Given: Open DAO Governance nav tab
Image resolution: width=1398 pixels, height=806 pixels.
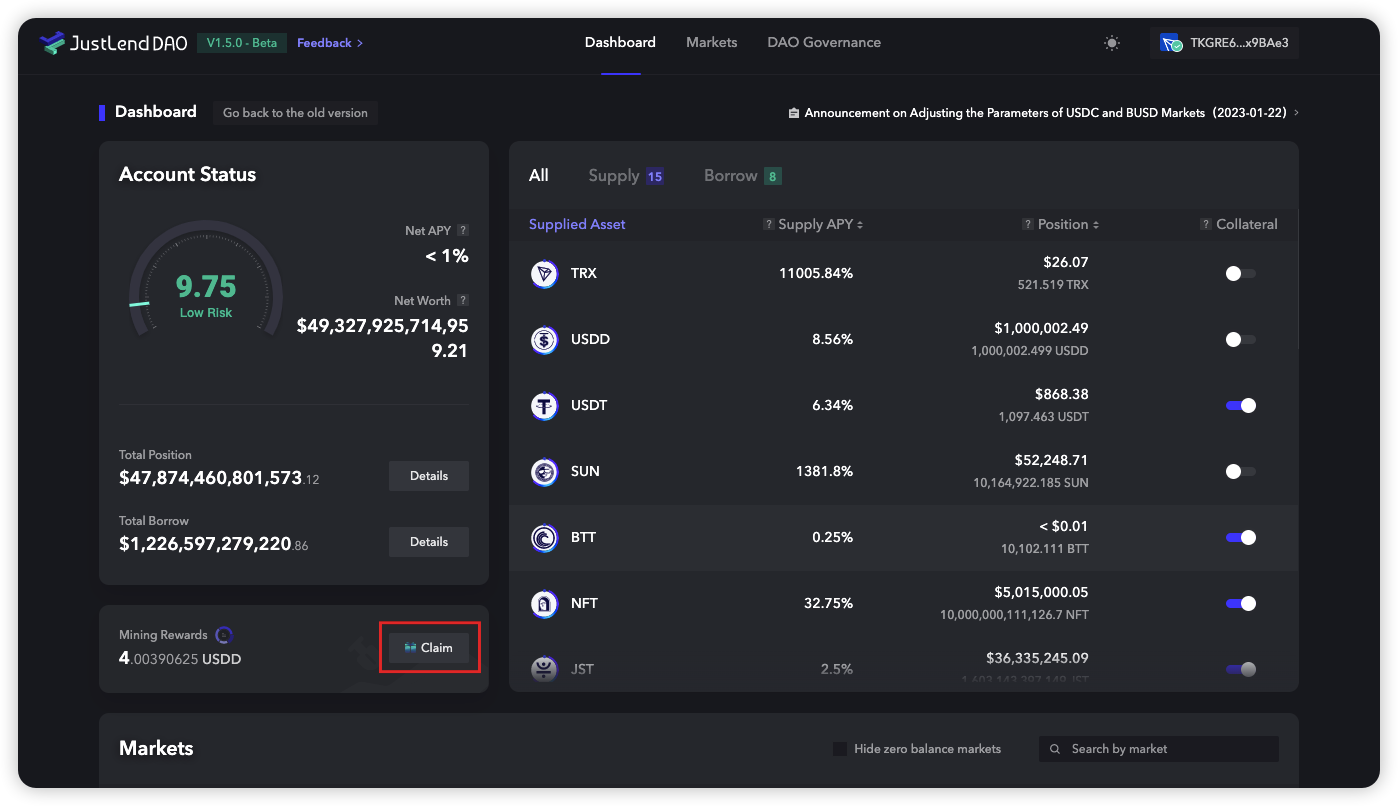Looking at the screenshot, I should pyautogui.click(x=824, y=42).
